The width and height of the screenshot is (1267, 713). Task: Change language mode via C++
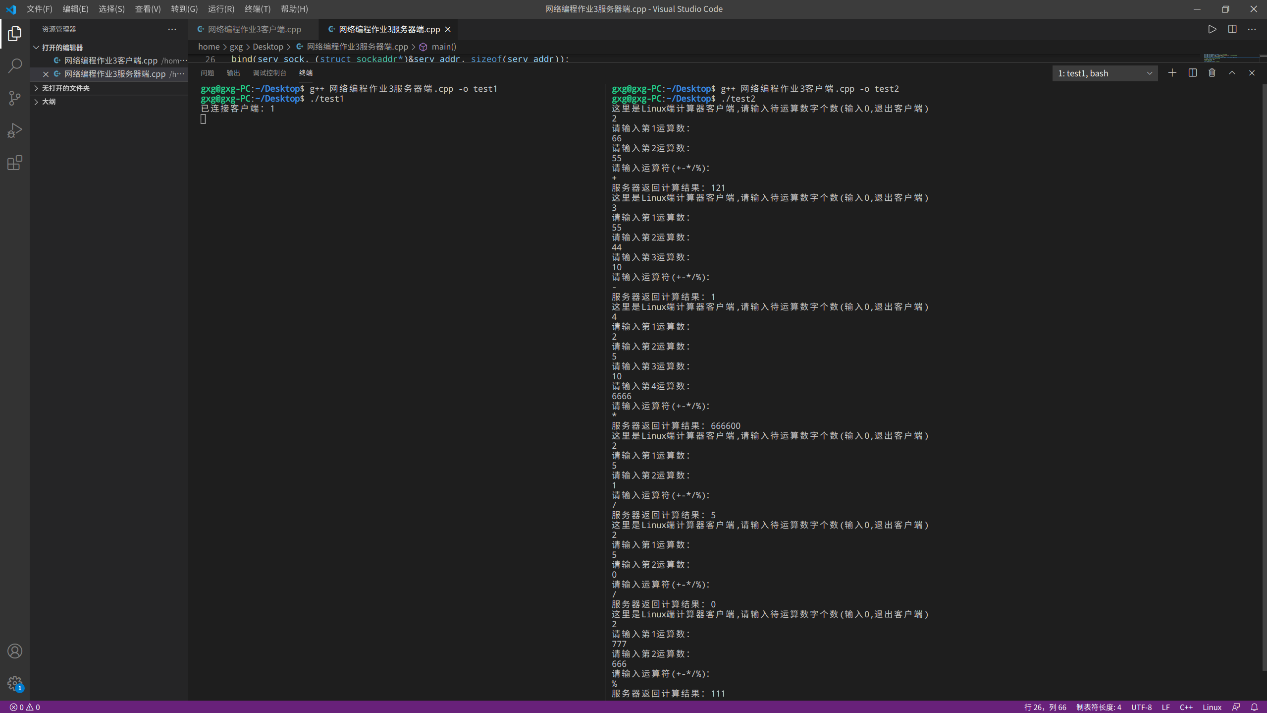click(1186, 707)
